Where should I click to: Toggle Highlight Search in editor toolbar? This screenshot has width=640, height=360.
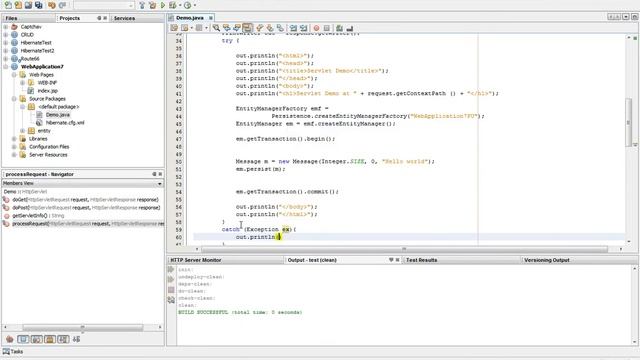click(x=247, y=28)
